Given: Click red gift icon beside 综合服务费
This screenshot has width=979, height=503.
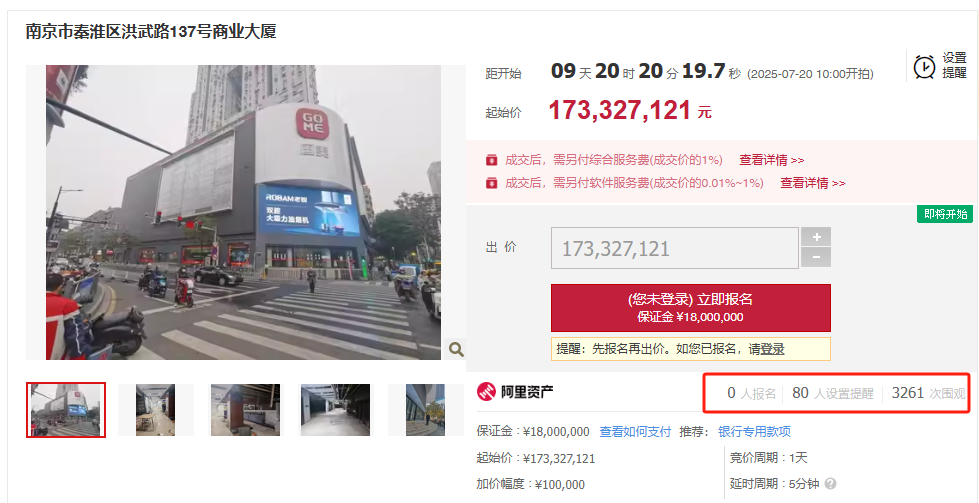Looking at the screenshot, I should pos(491,160).
